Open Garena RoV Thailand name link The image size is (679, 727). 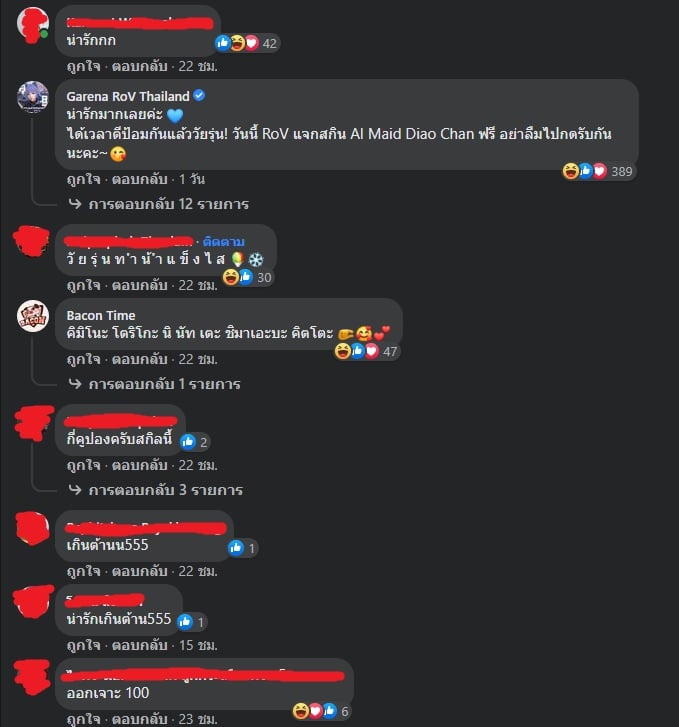click(x=128, y=96)
